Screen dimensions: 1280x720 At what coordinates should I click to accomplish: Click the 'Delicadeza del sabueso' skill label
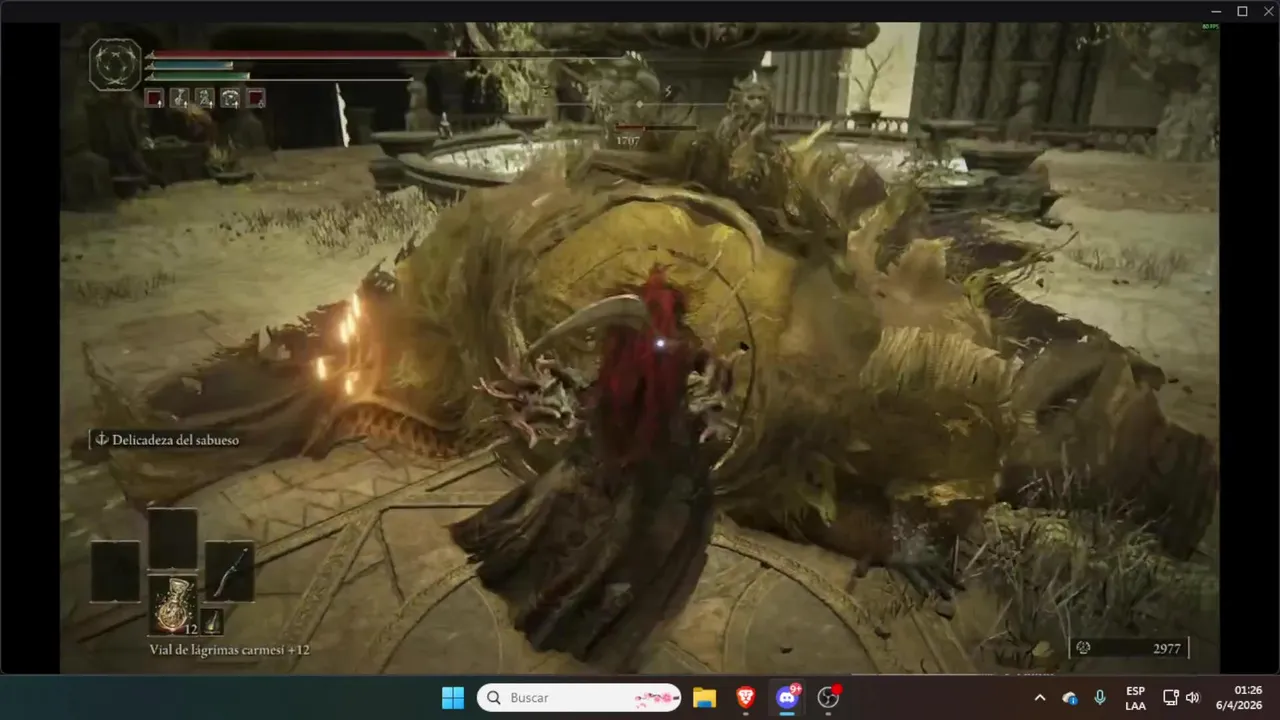(x=176, y=440)
